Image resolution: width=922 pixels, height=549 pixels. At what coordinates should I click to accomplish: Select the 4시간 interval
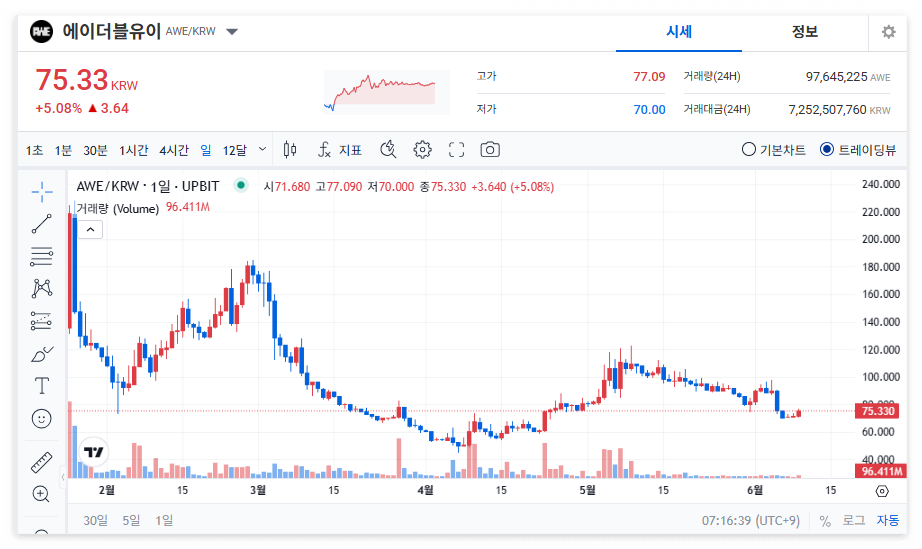(174, 150)
